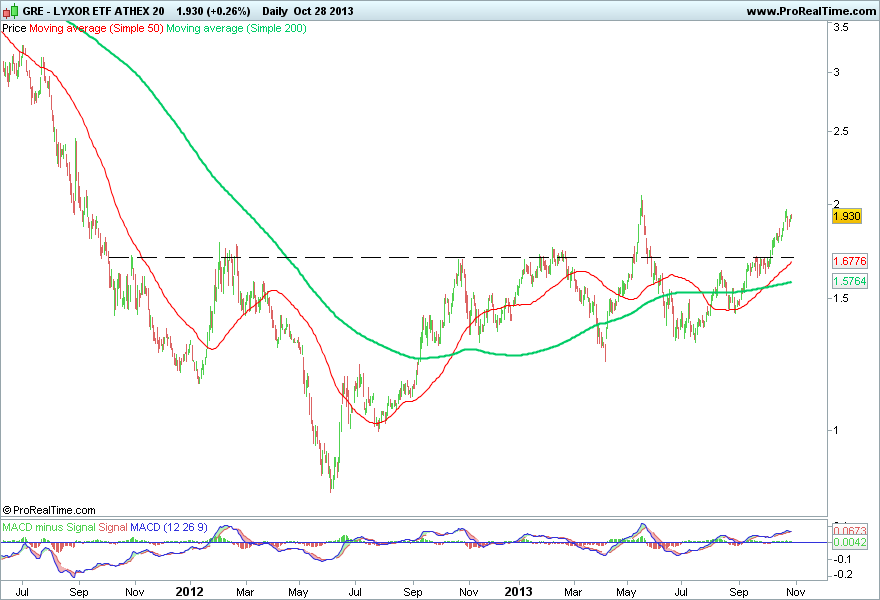Click the ProRealTime.com copyright text
Screen dimensions: 880x600
coord(49,510)
